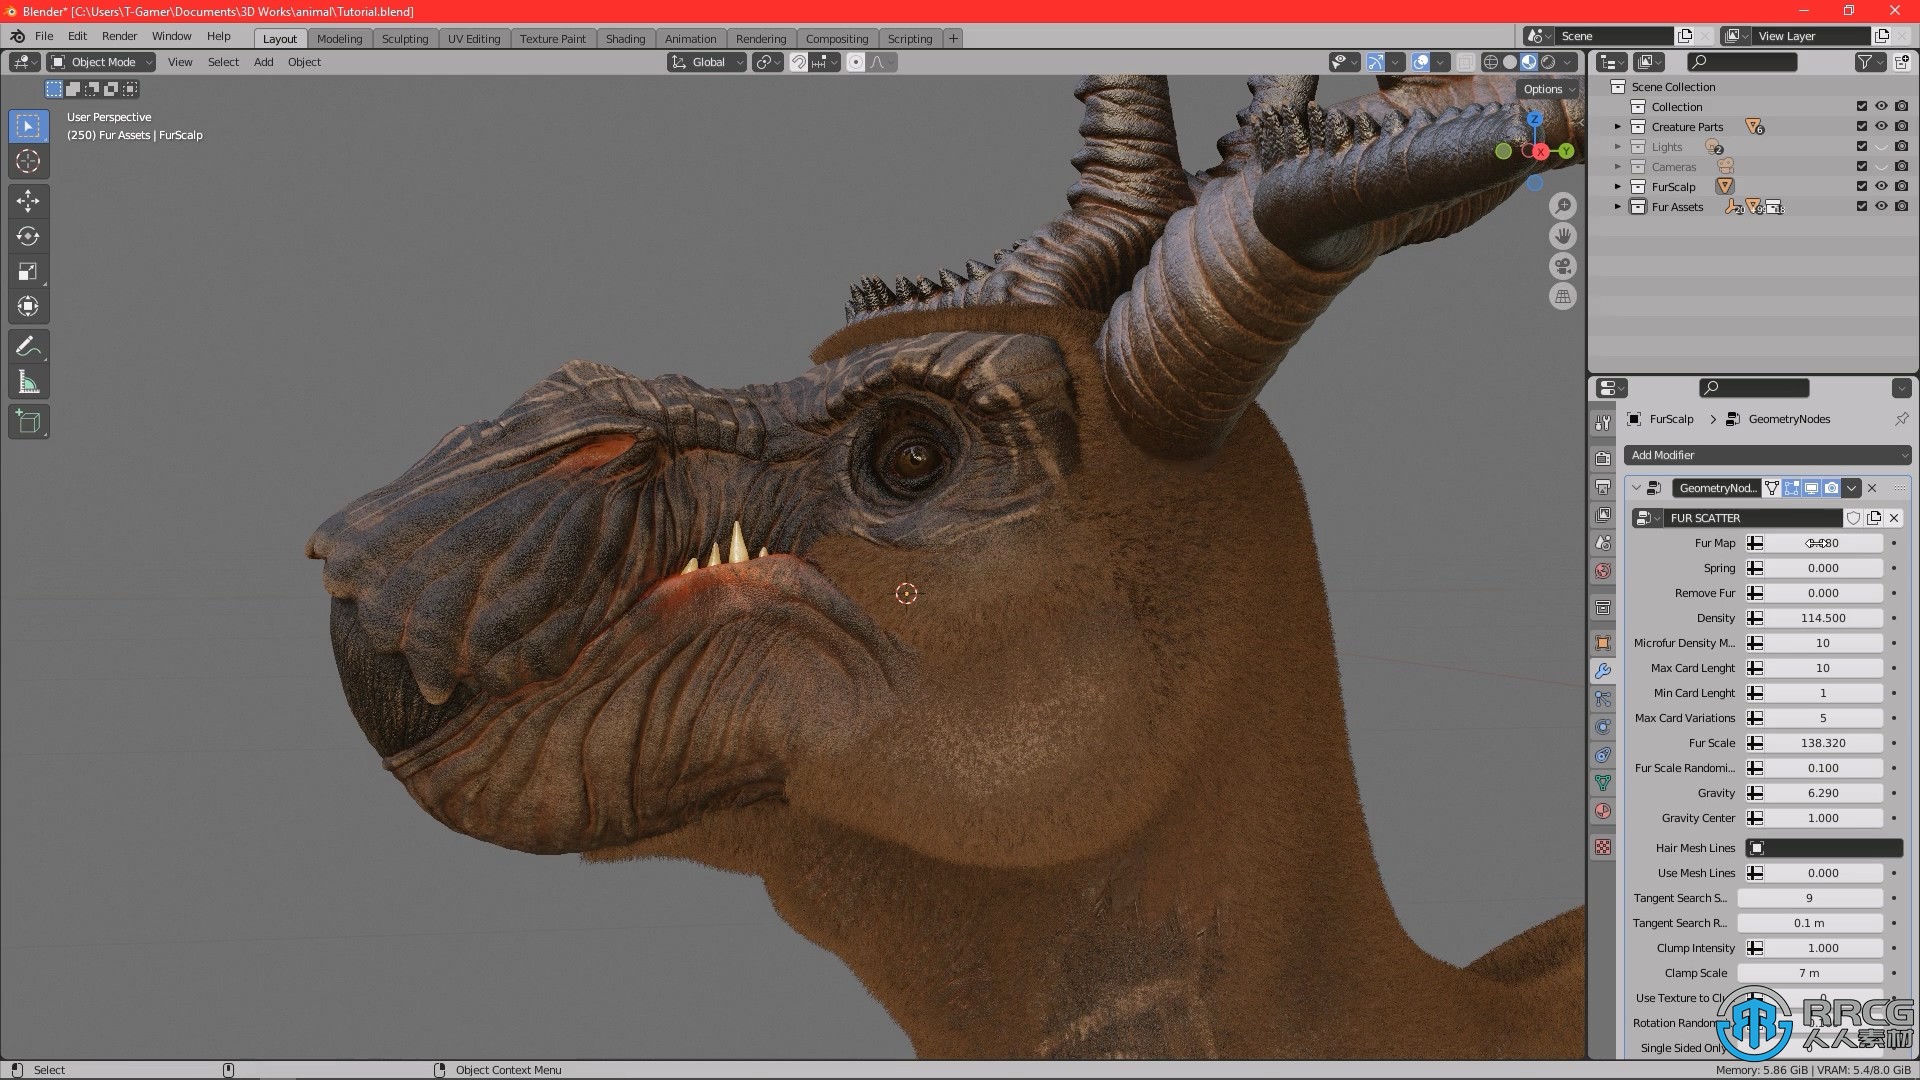
Task: Click the Density value field
Action: 1823,618
